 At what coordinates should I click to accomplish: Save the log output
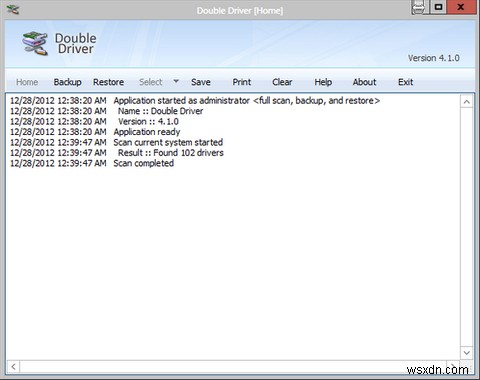point(201,82)
